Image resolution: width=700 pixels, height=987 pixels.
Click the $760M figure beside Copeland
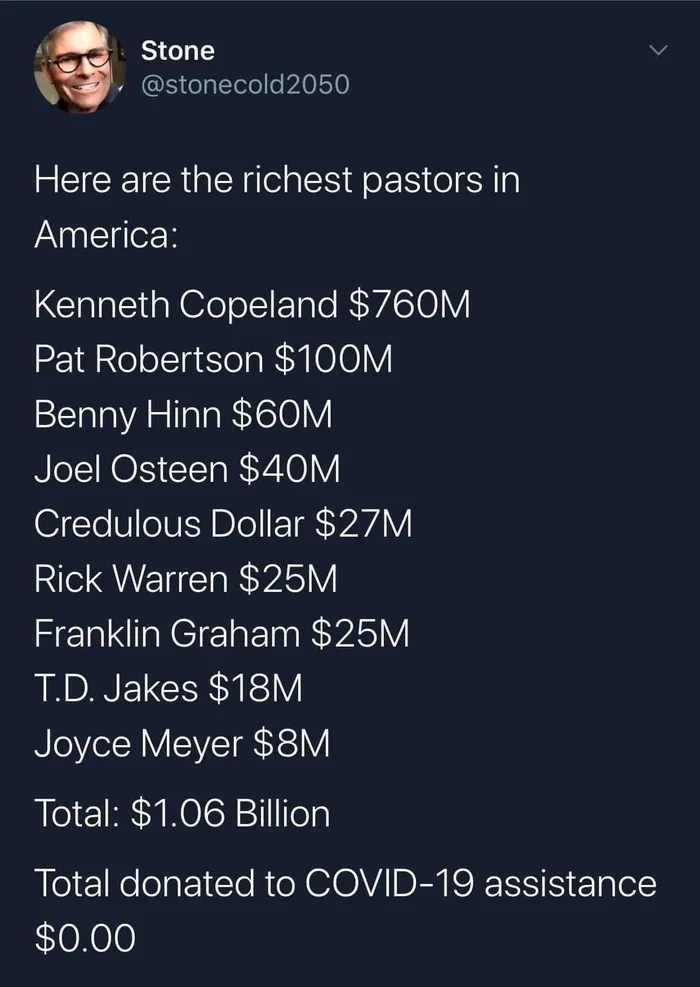click(409, 306)
